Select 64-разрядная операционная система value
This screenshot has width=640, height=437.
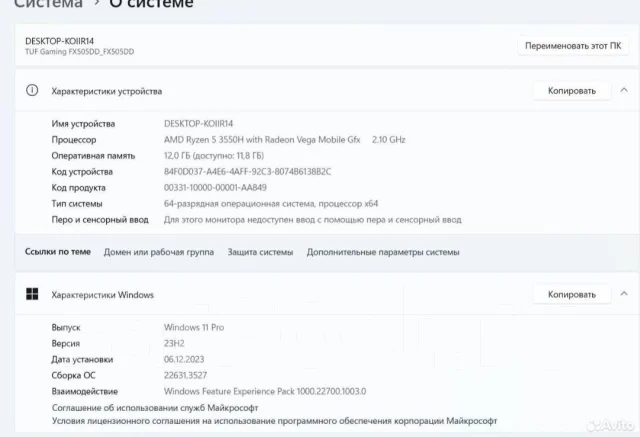point(271,204)
